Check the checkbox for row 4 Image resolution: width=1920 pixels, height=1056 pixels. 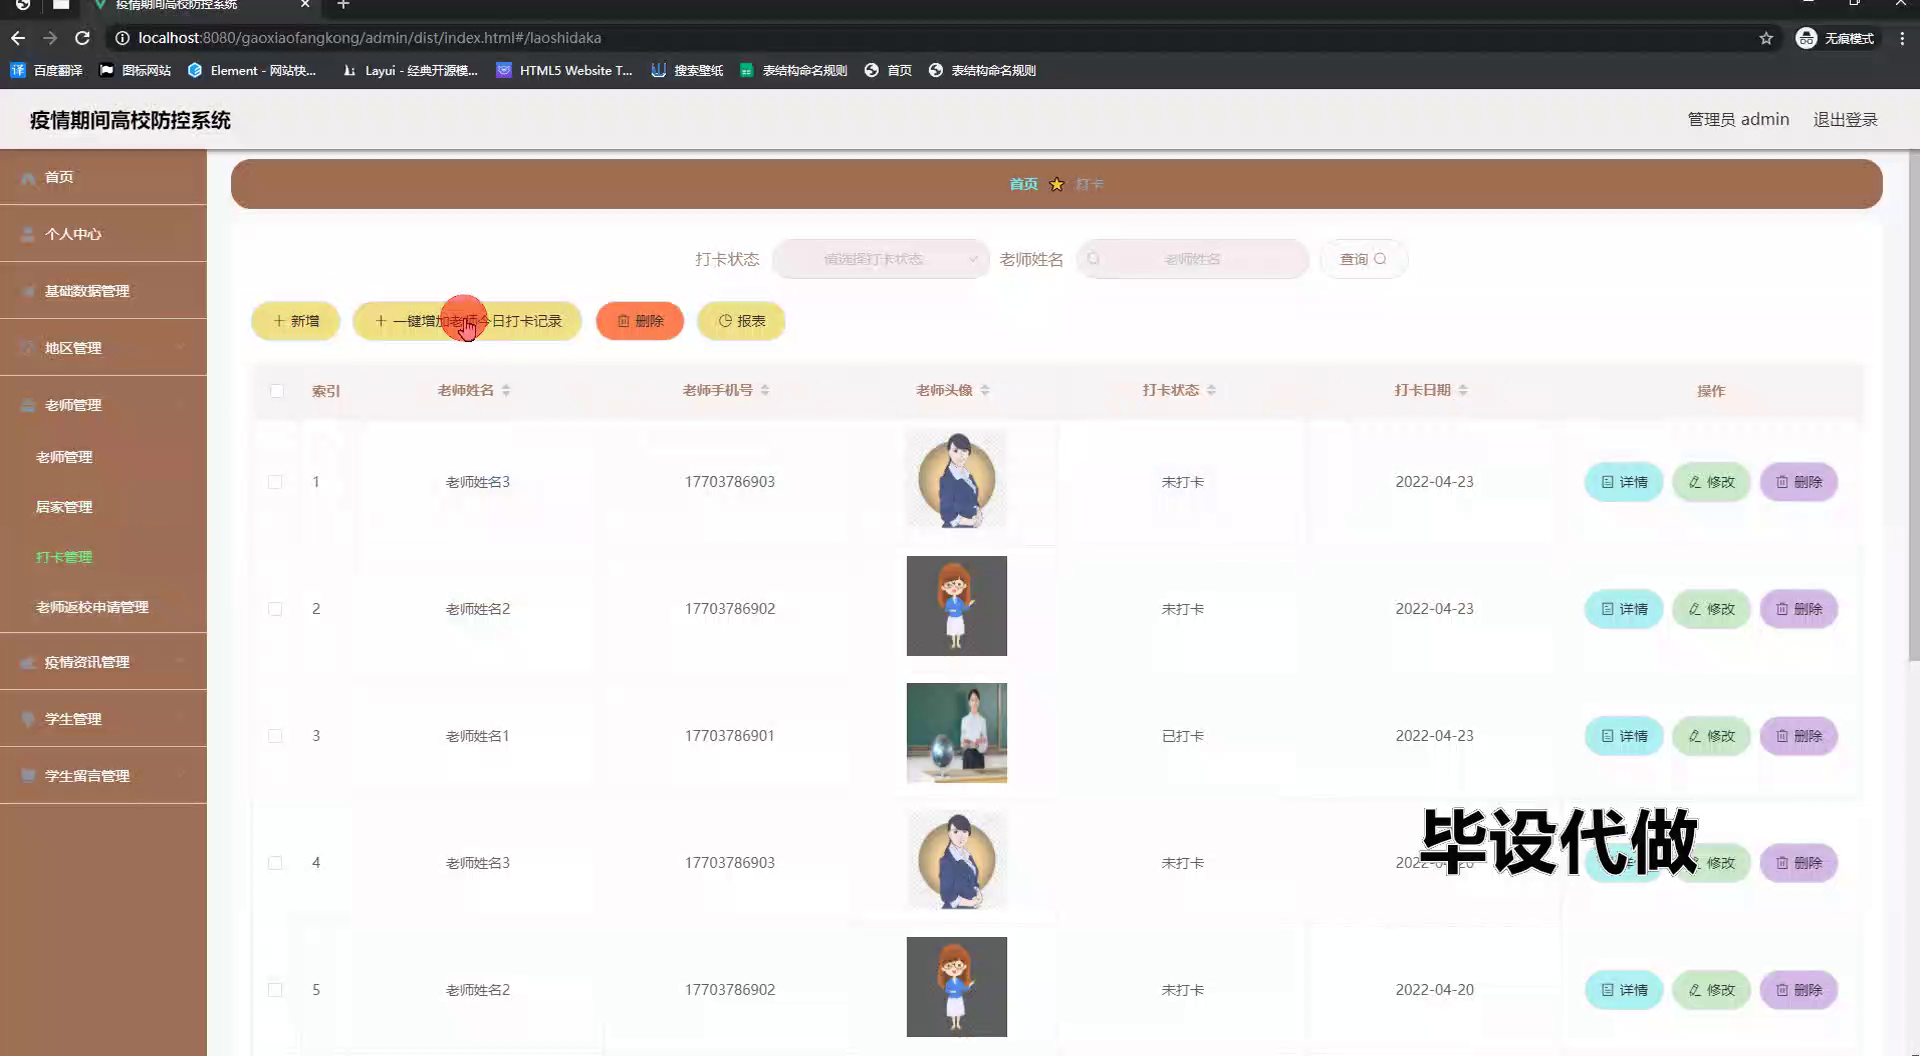point(275,863)
